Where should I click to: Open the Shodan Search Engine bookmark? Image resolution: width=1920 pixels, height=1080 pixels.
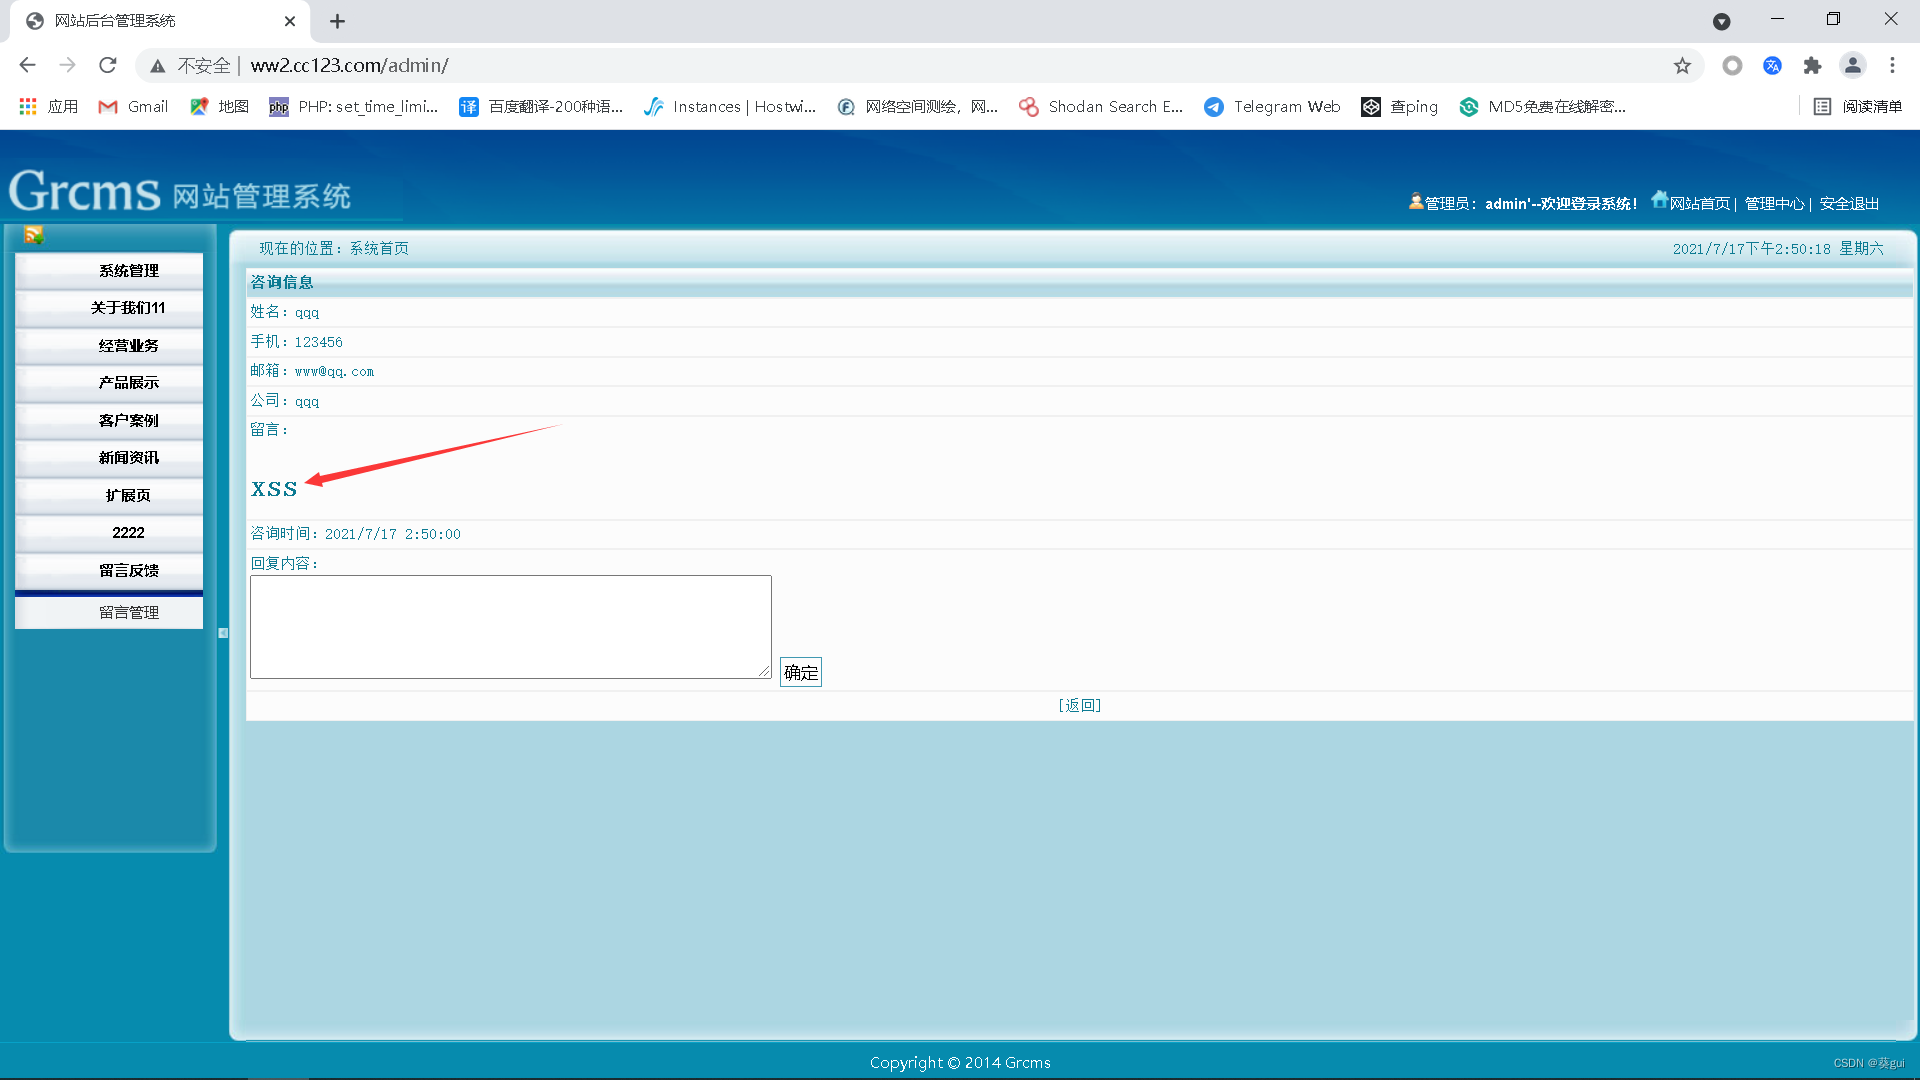1101,106
